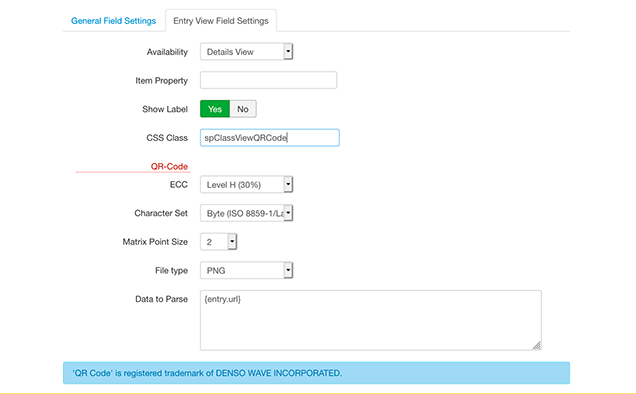Open the ECC level dropdown
Image resolution: width=636 pixels, height=394 pixels.
pos(246,185)
